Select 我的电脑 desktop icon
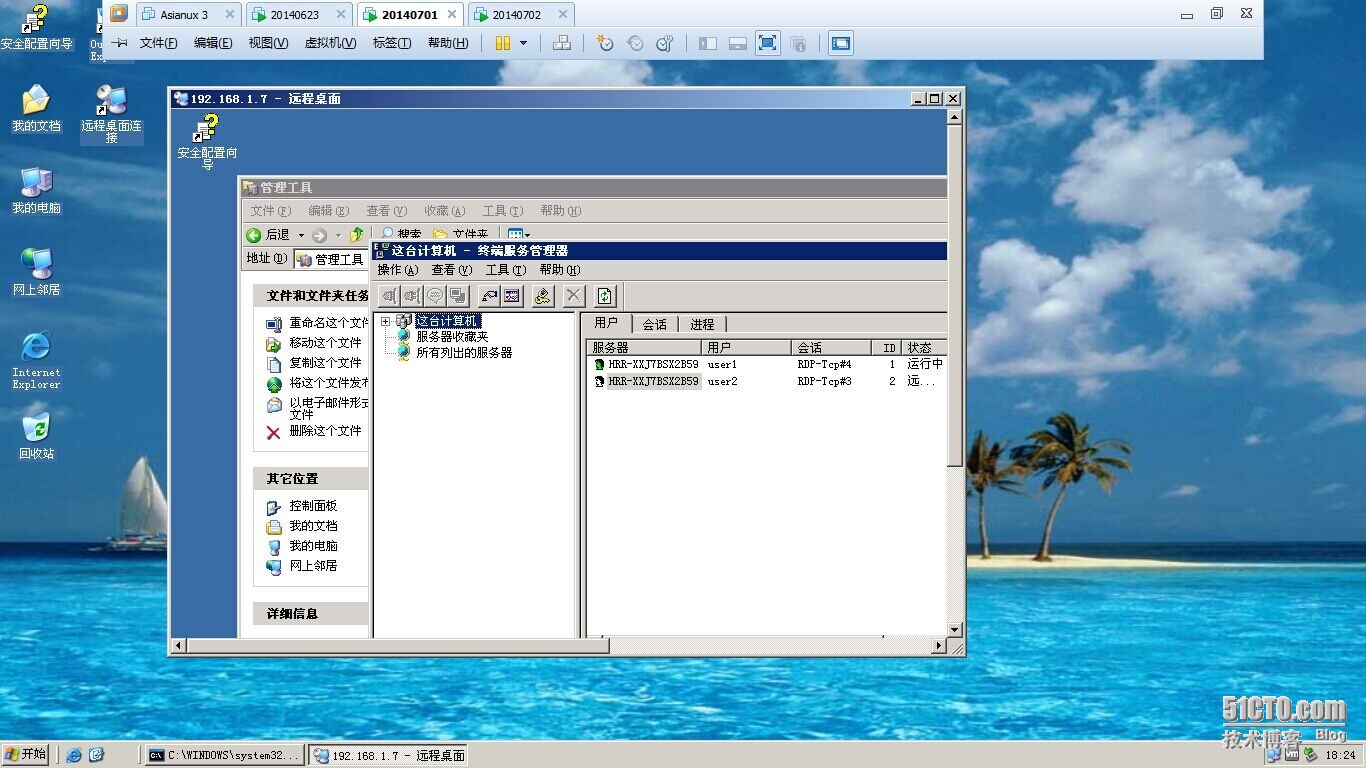 pyautogui.click(x=36, y=191)
